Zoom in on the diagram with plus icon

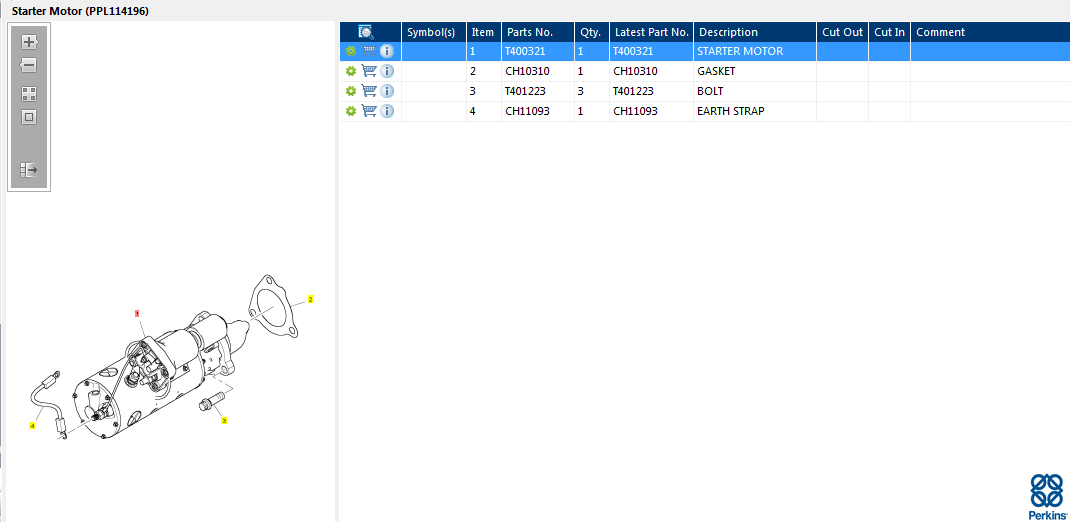[x=29, y=42]
